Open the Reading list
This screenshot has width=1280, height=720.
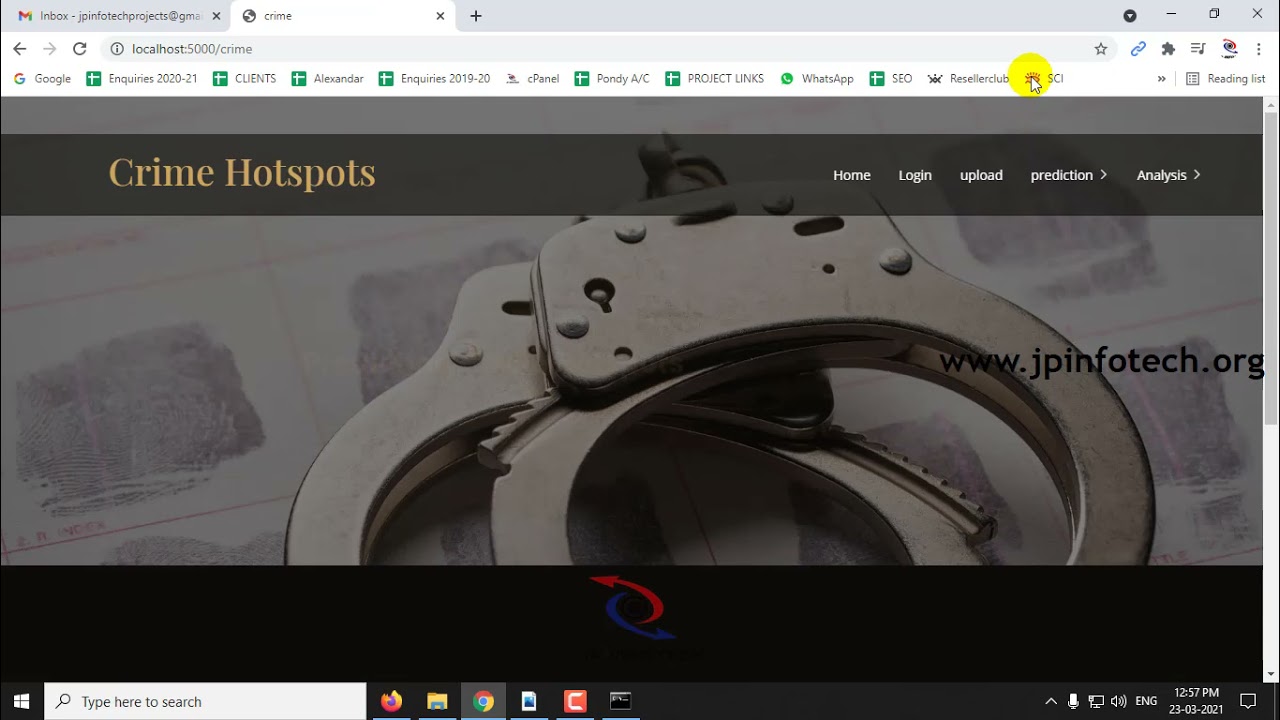coord(1226,79)
